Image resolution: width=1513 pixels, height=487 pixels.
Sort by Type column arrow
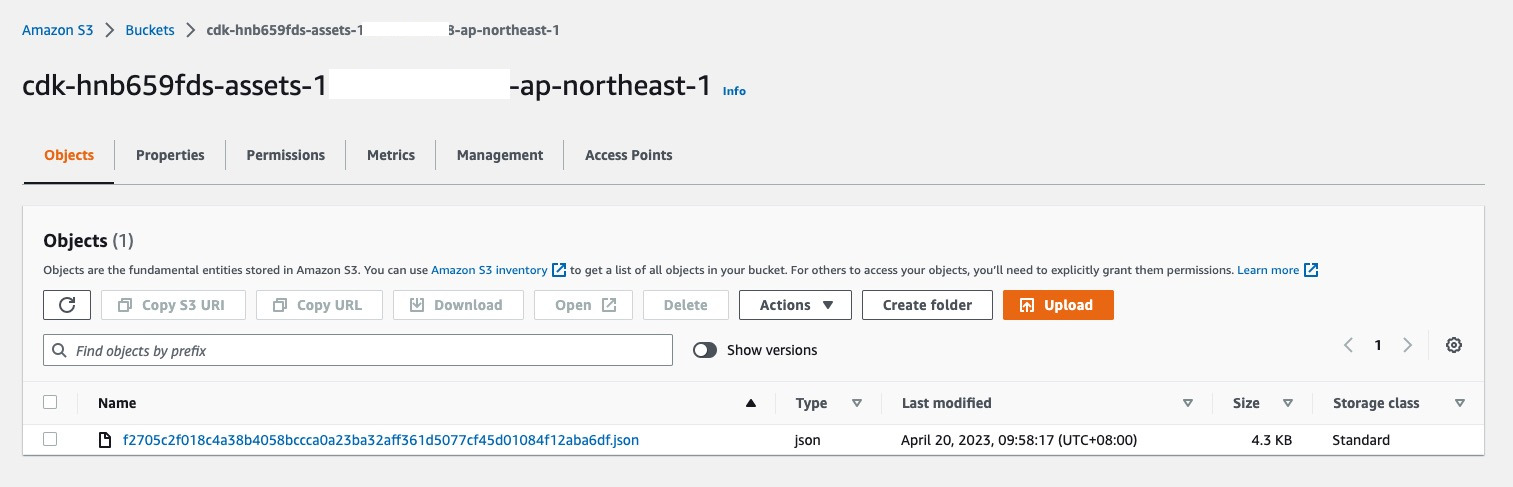click(857, 403)
